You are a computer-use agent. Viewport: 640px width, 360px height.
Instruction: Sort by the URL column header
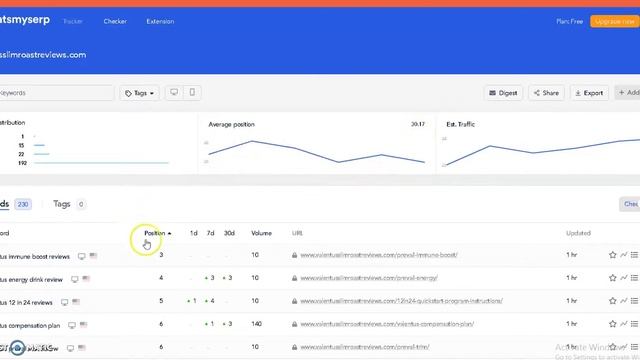pyautogui.click(x=297, y=233)
